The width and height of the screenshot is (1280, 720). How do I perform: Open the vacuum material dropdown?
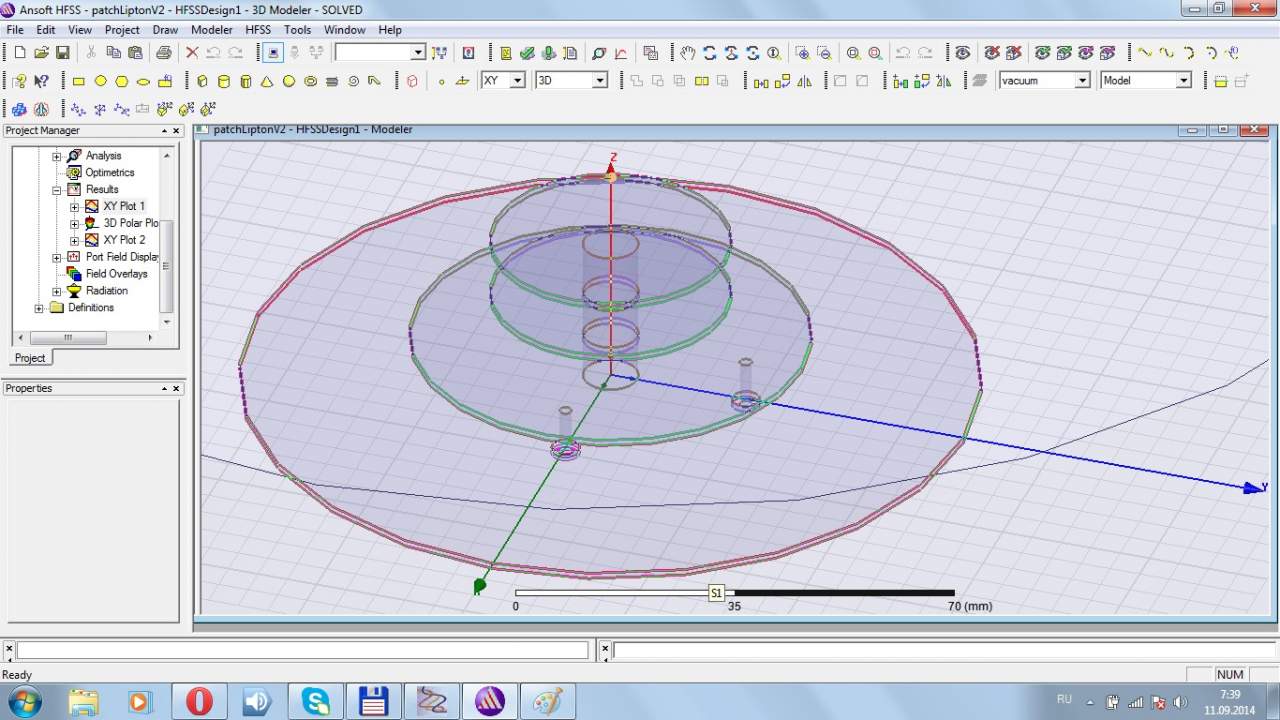(1082, 81)
